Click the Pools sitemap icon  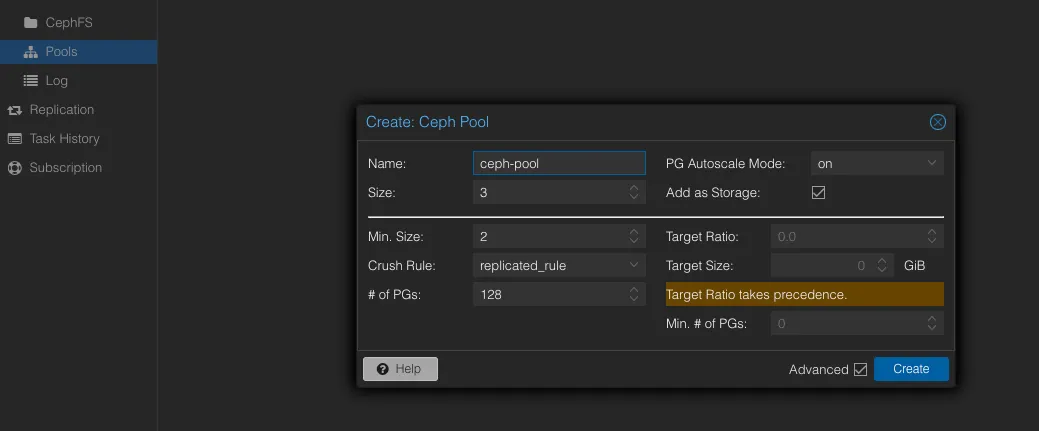[x=30, y=52]
